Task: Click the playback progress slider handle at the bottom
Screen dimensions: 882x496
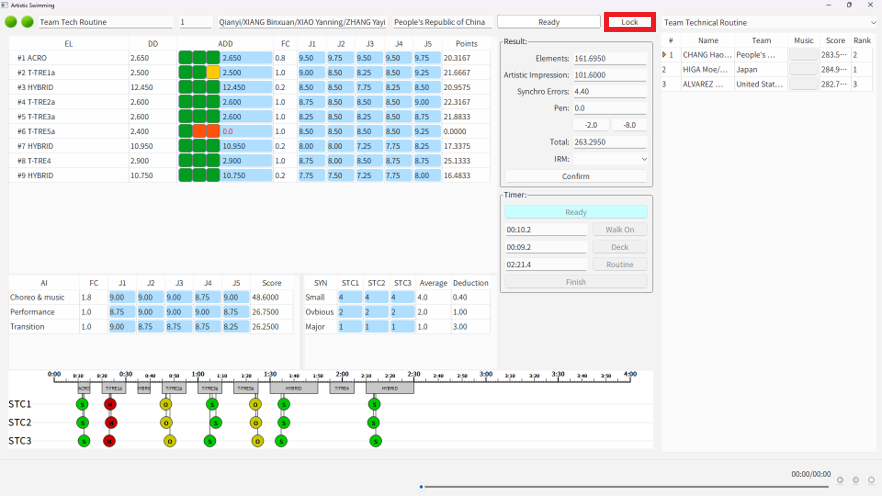Action: coord(421,486)
